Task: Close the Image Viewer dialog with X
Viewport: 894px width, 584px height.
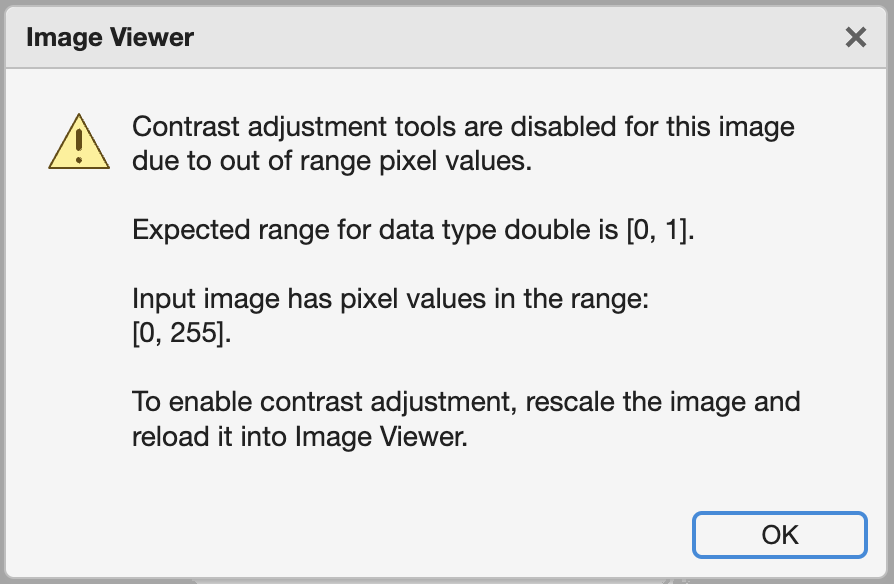Action: [855, 38]
